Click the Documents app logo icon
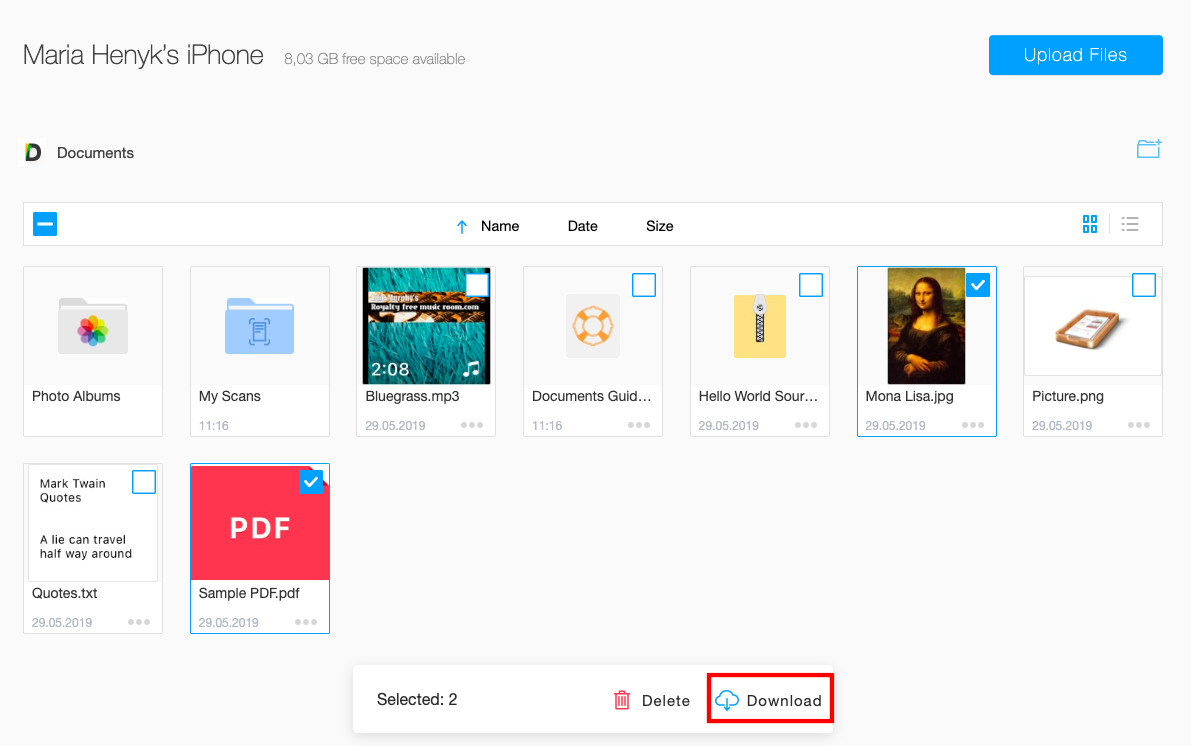The image size is (1191, 746). pyautogui.click(x=33, y=153)
